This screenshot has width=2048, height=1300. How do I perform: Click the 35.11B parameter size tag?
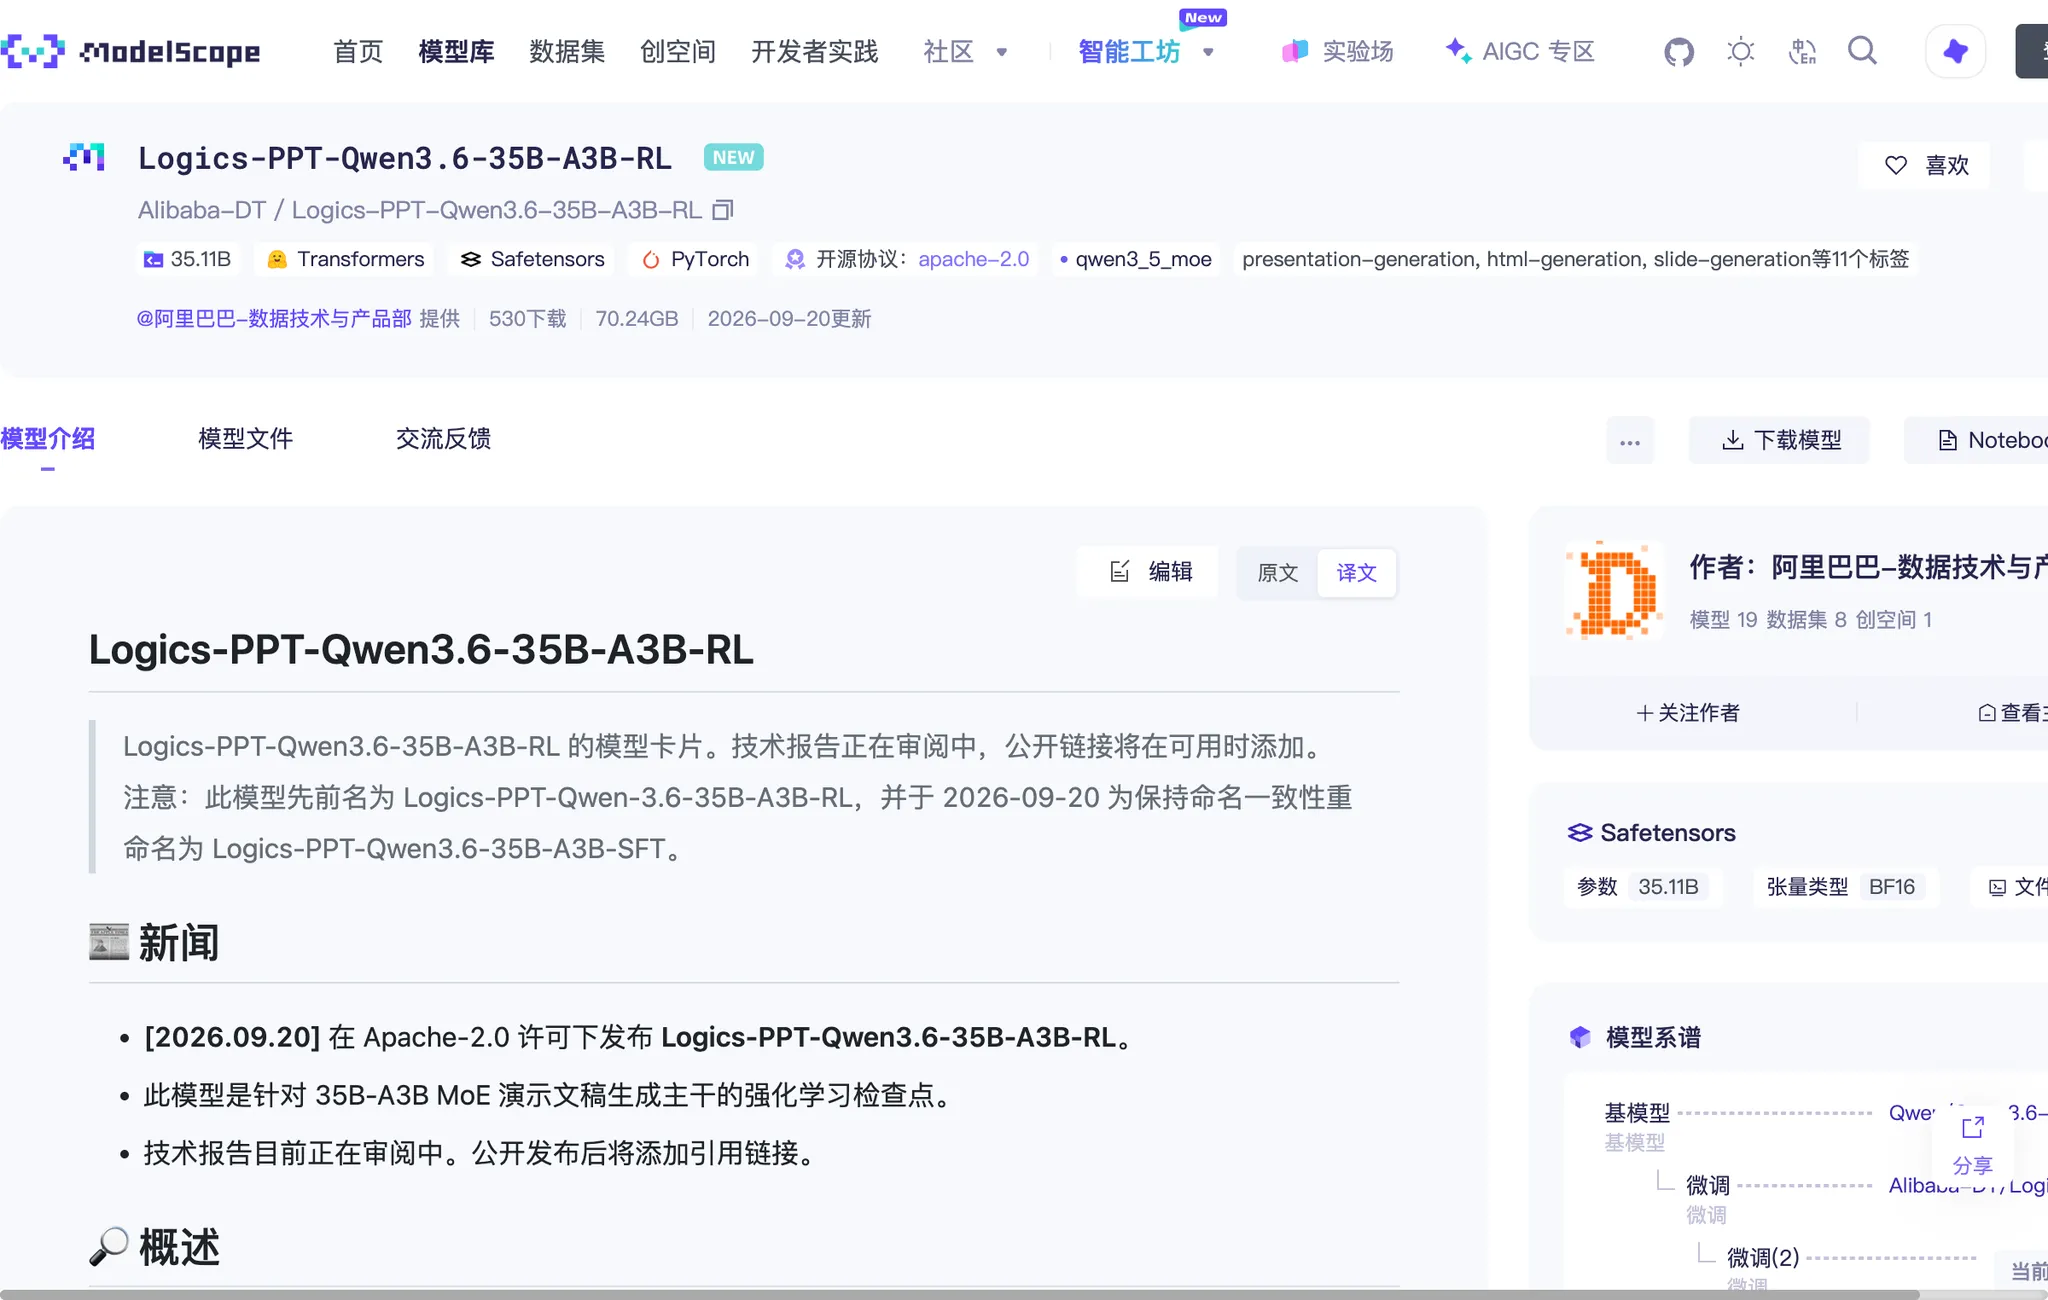[x=187, y=260]
